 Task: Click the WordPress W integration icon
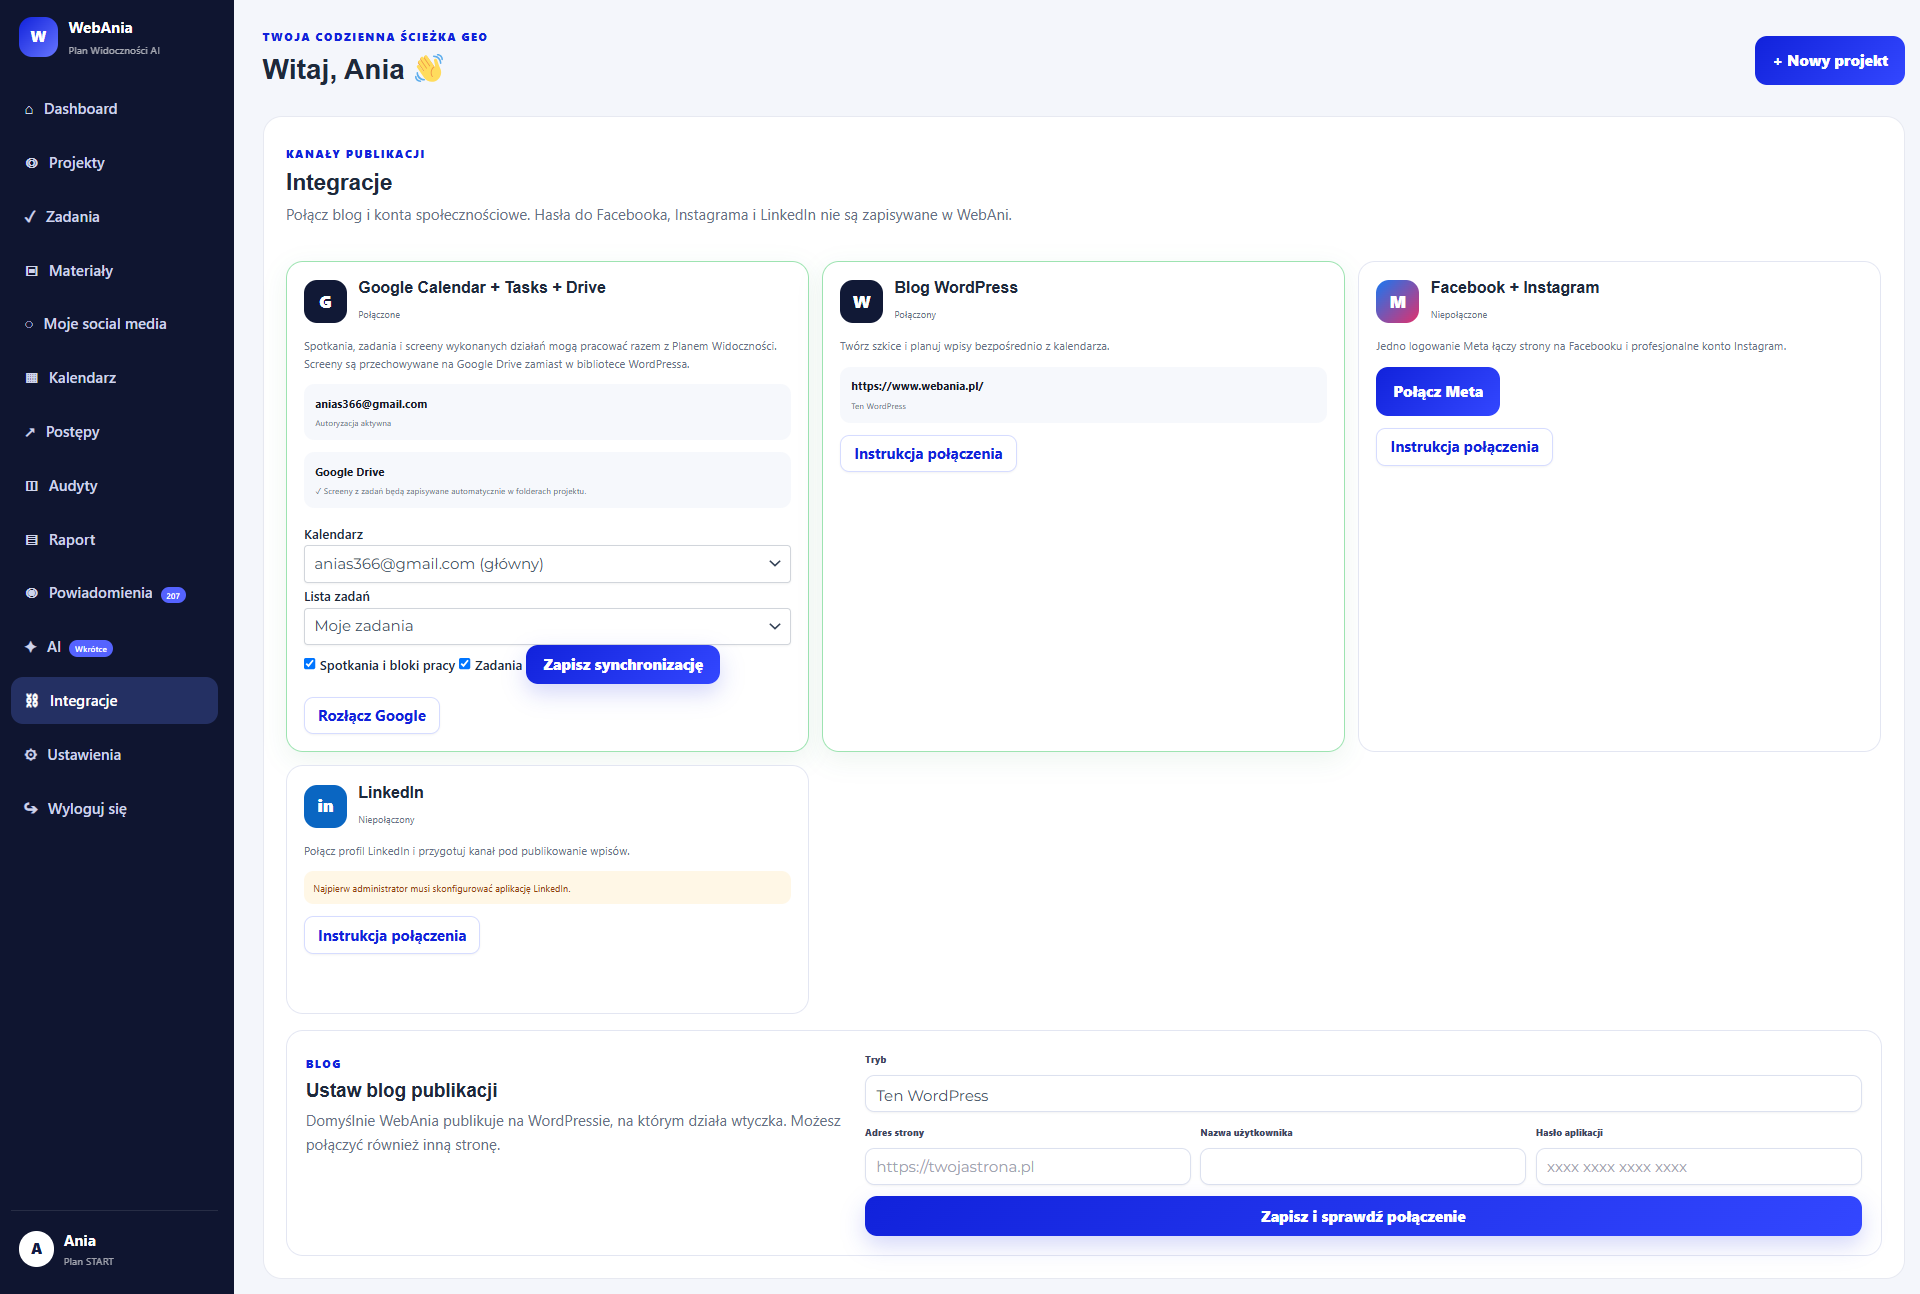(861, 301)
